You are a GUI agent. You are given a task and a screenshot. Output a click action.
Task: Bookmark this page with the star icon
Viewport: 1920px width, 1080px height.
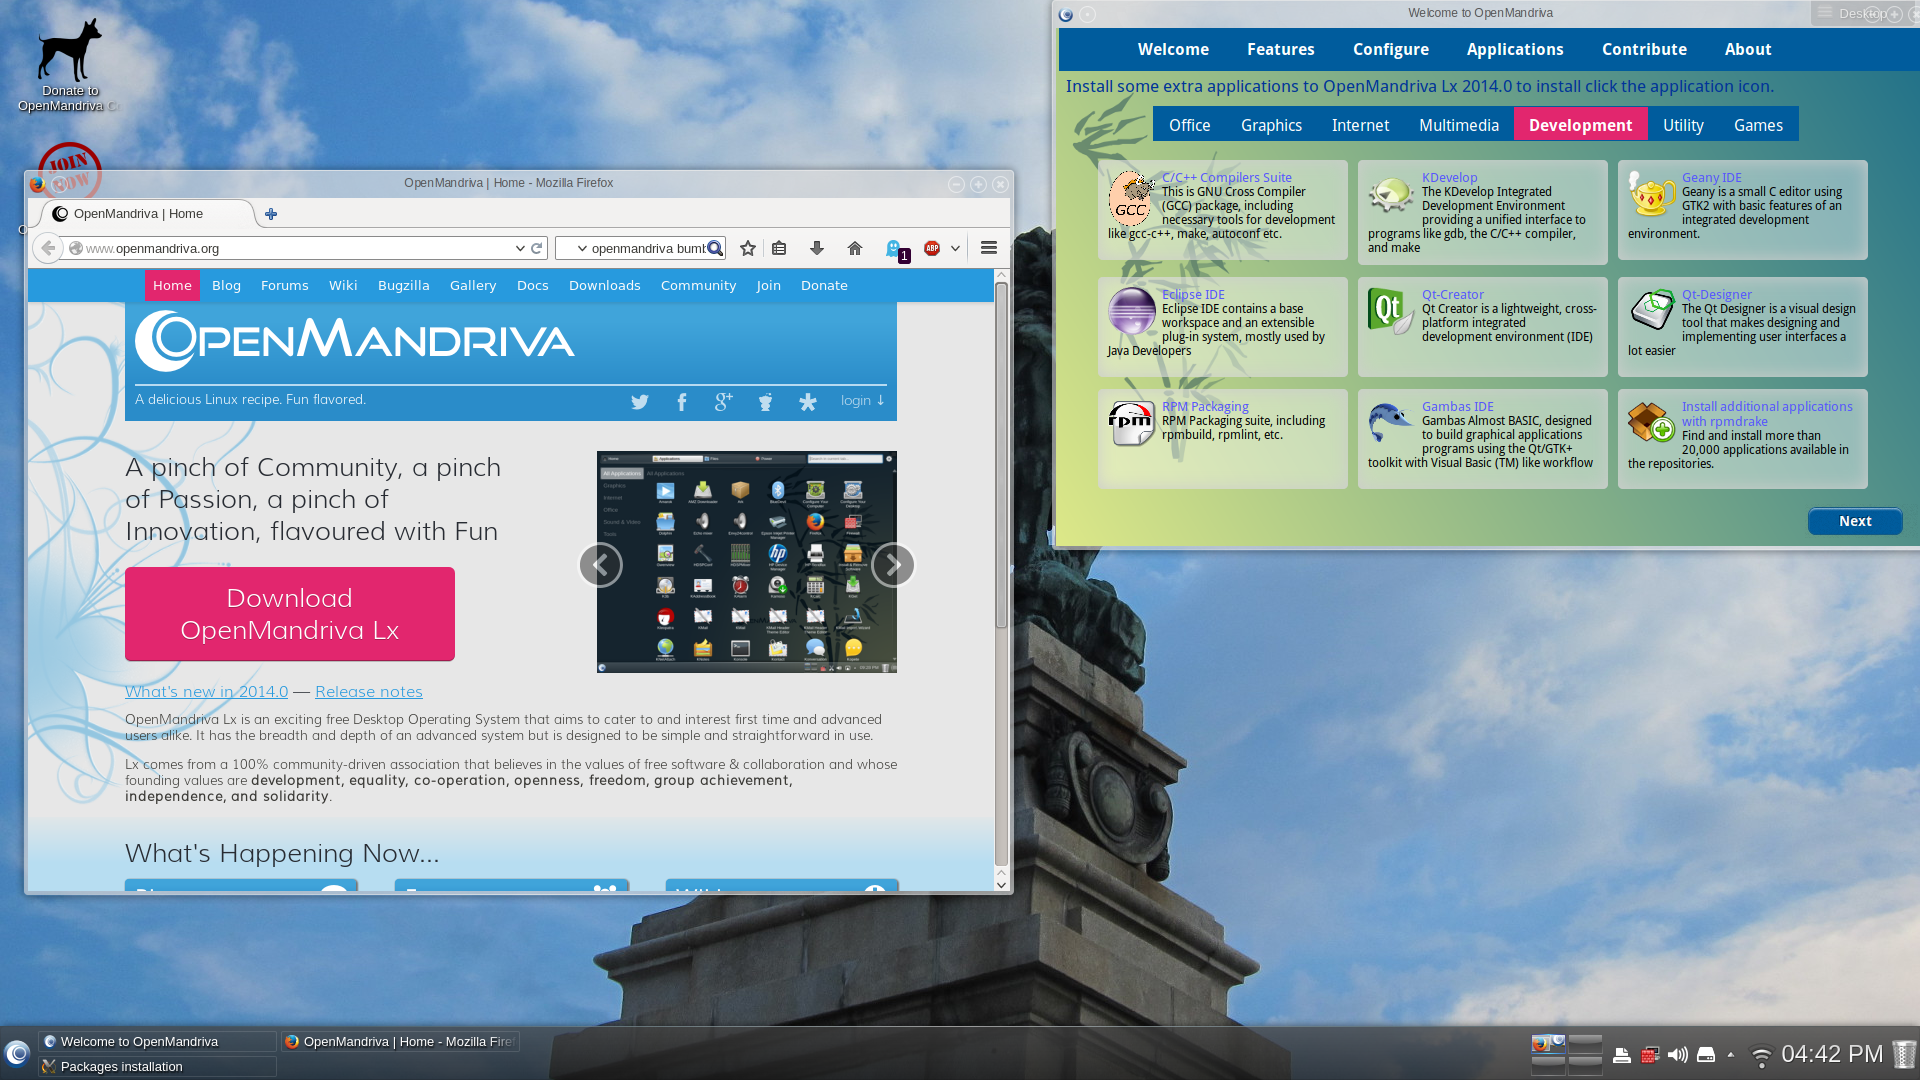pyautogui.click(x=748, y=248)
